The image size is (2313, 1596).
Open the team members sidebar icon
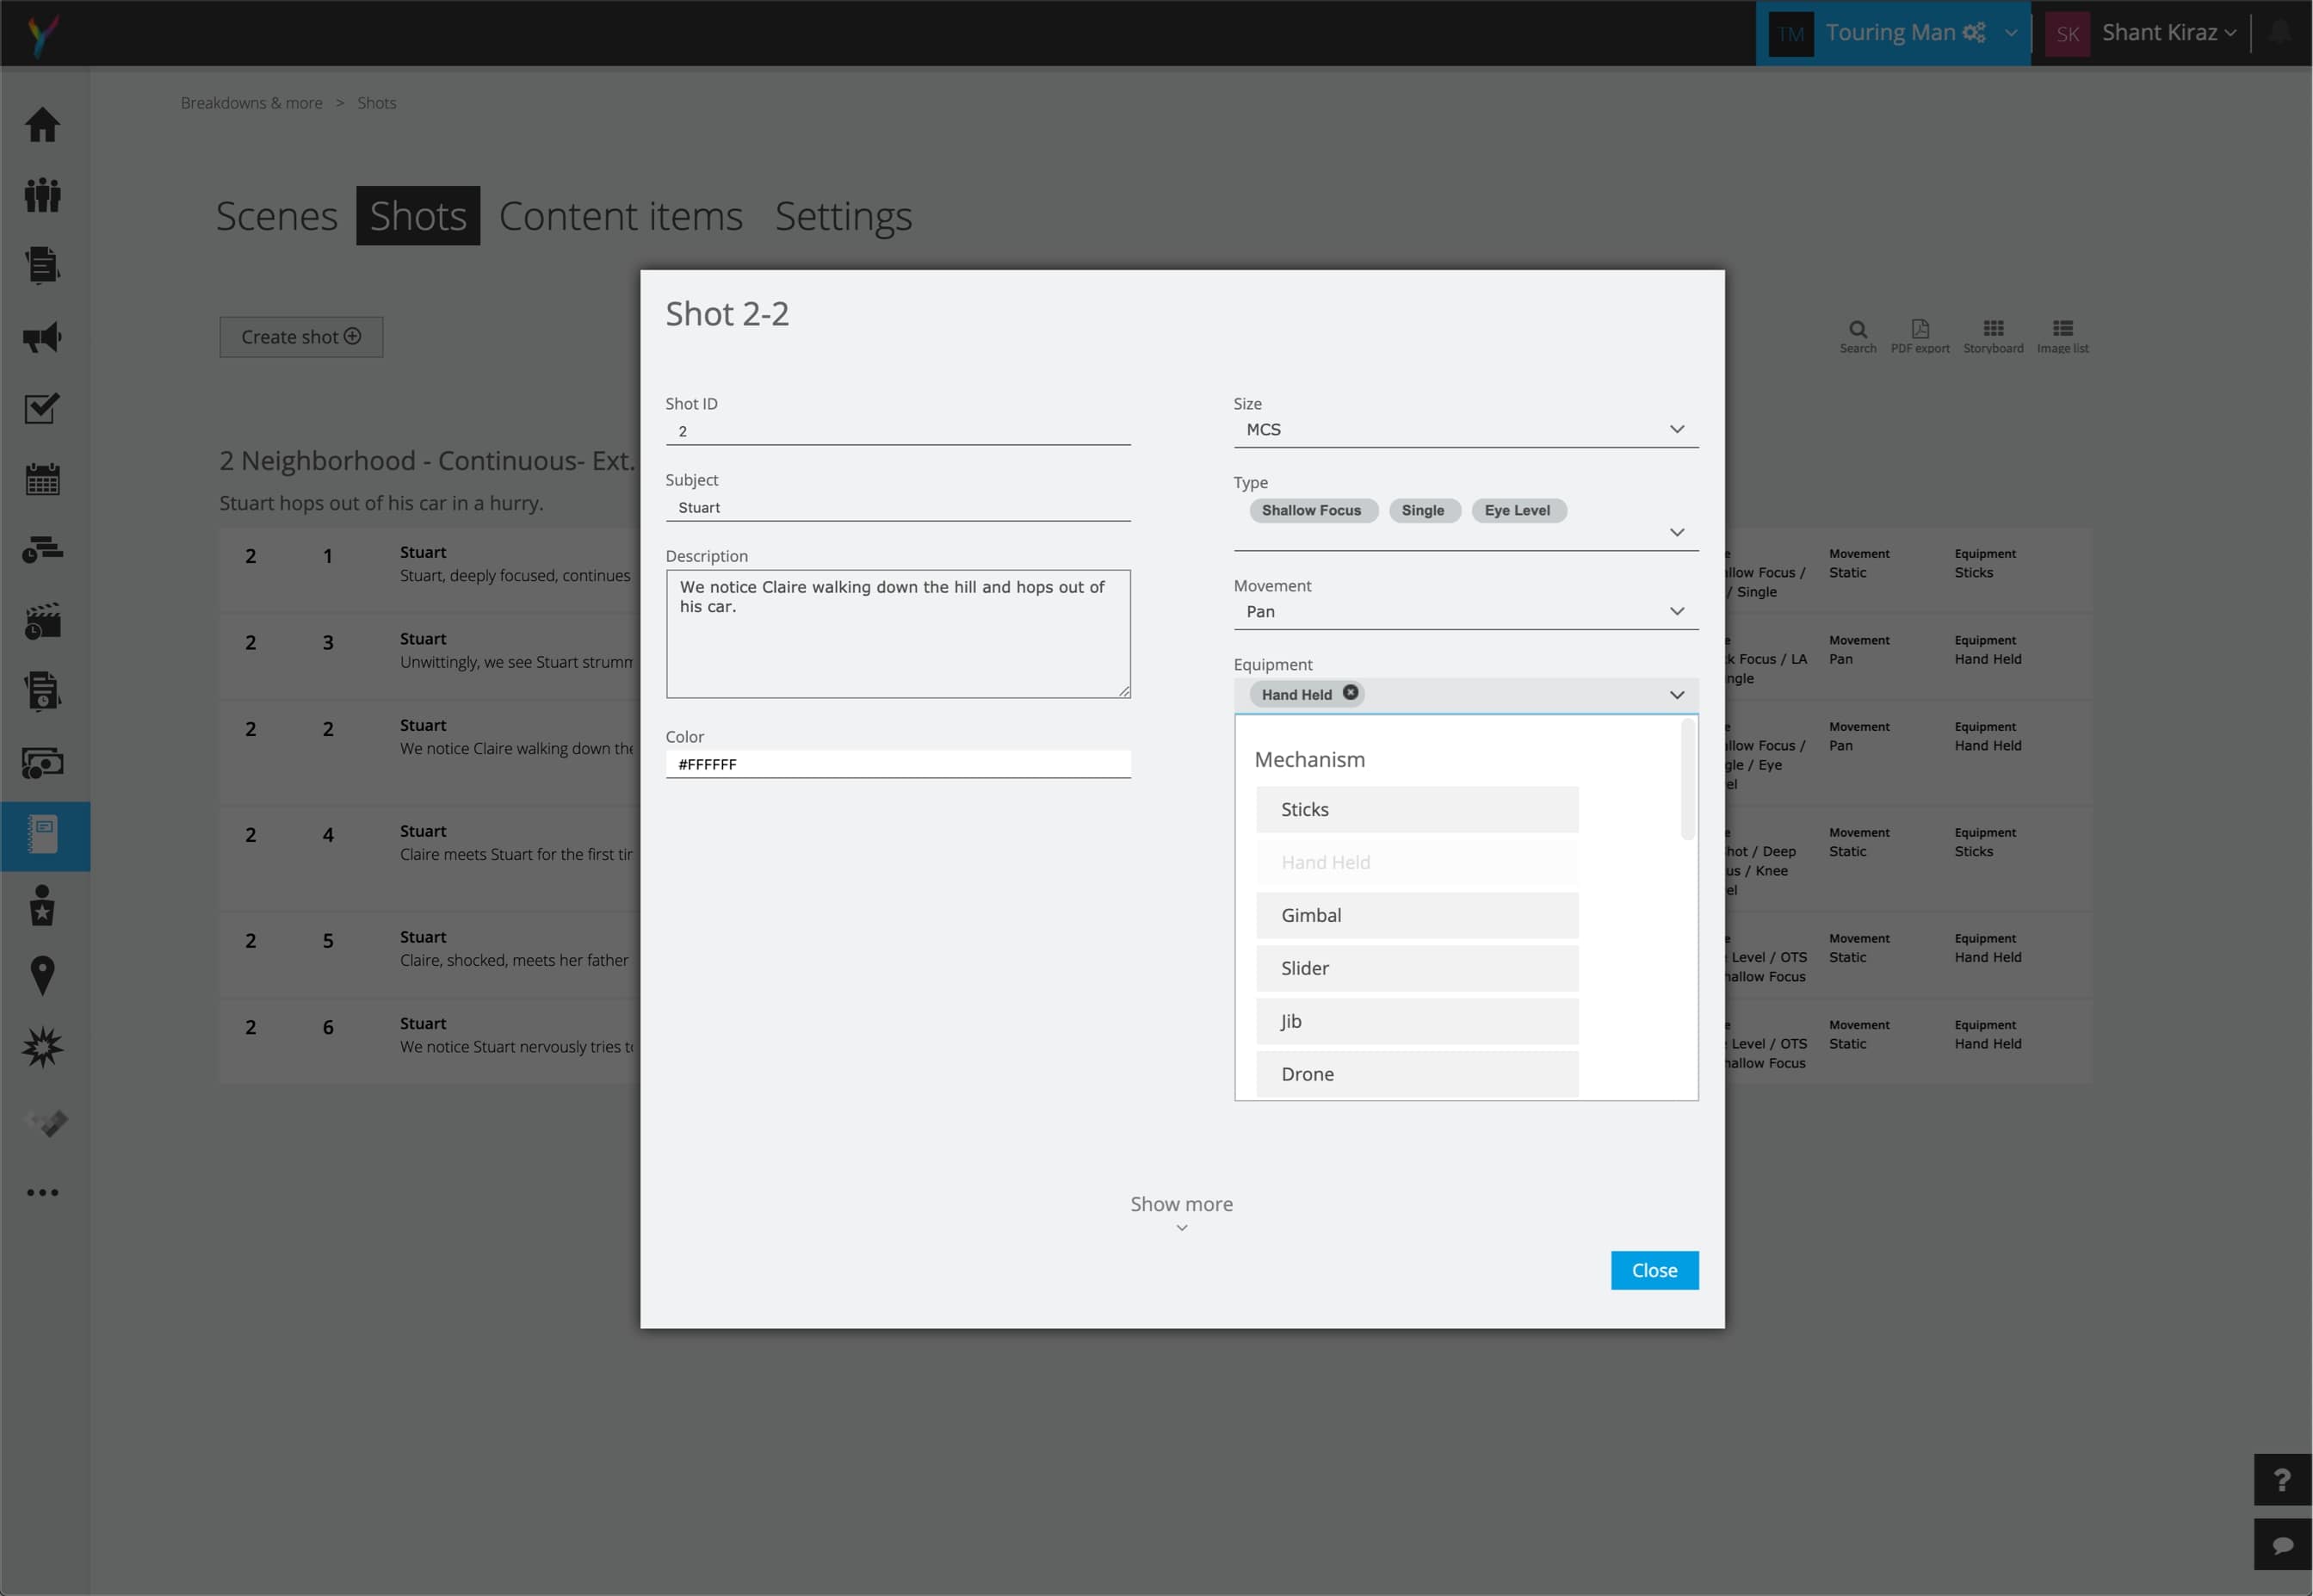point(42,195)
